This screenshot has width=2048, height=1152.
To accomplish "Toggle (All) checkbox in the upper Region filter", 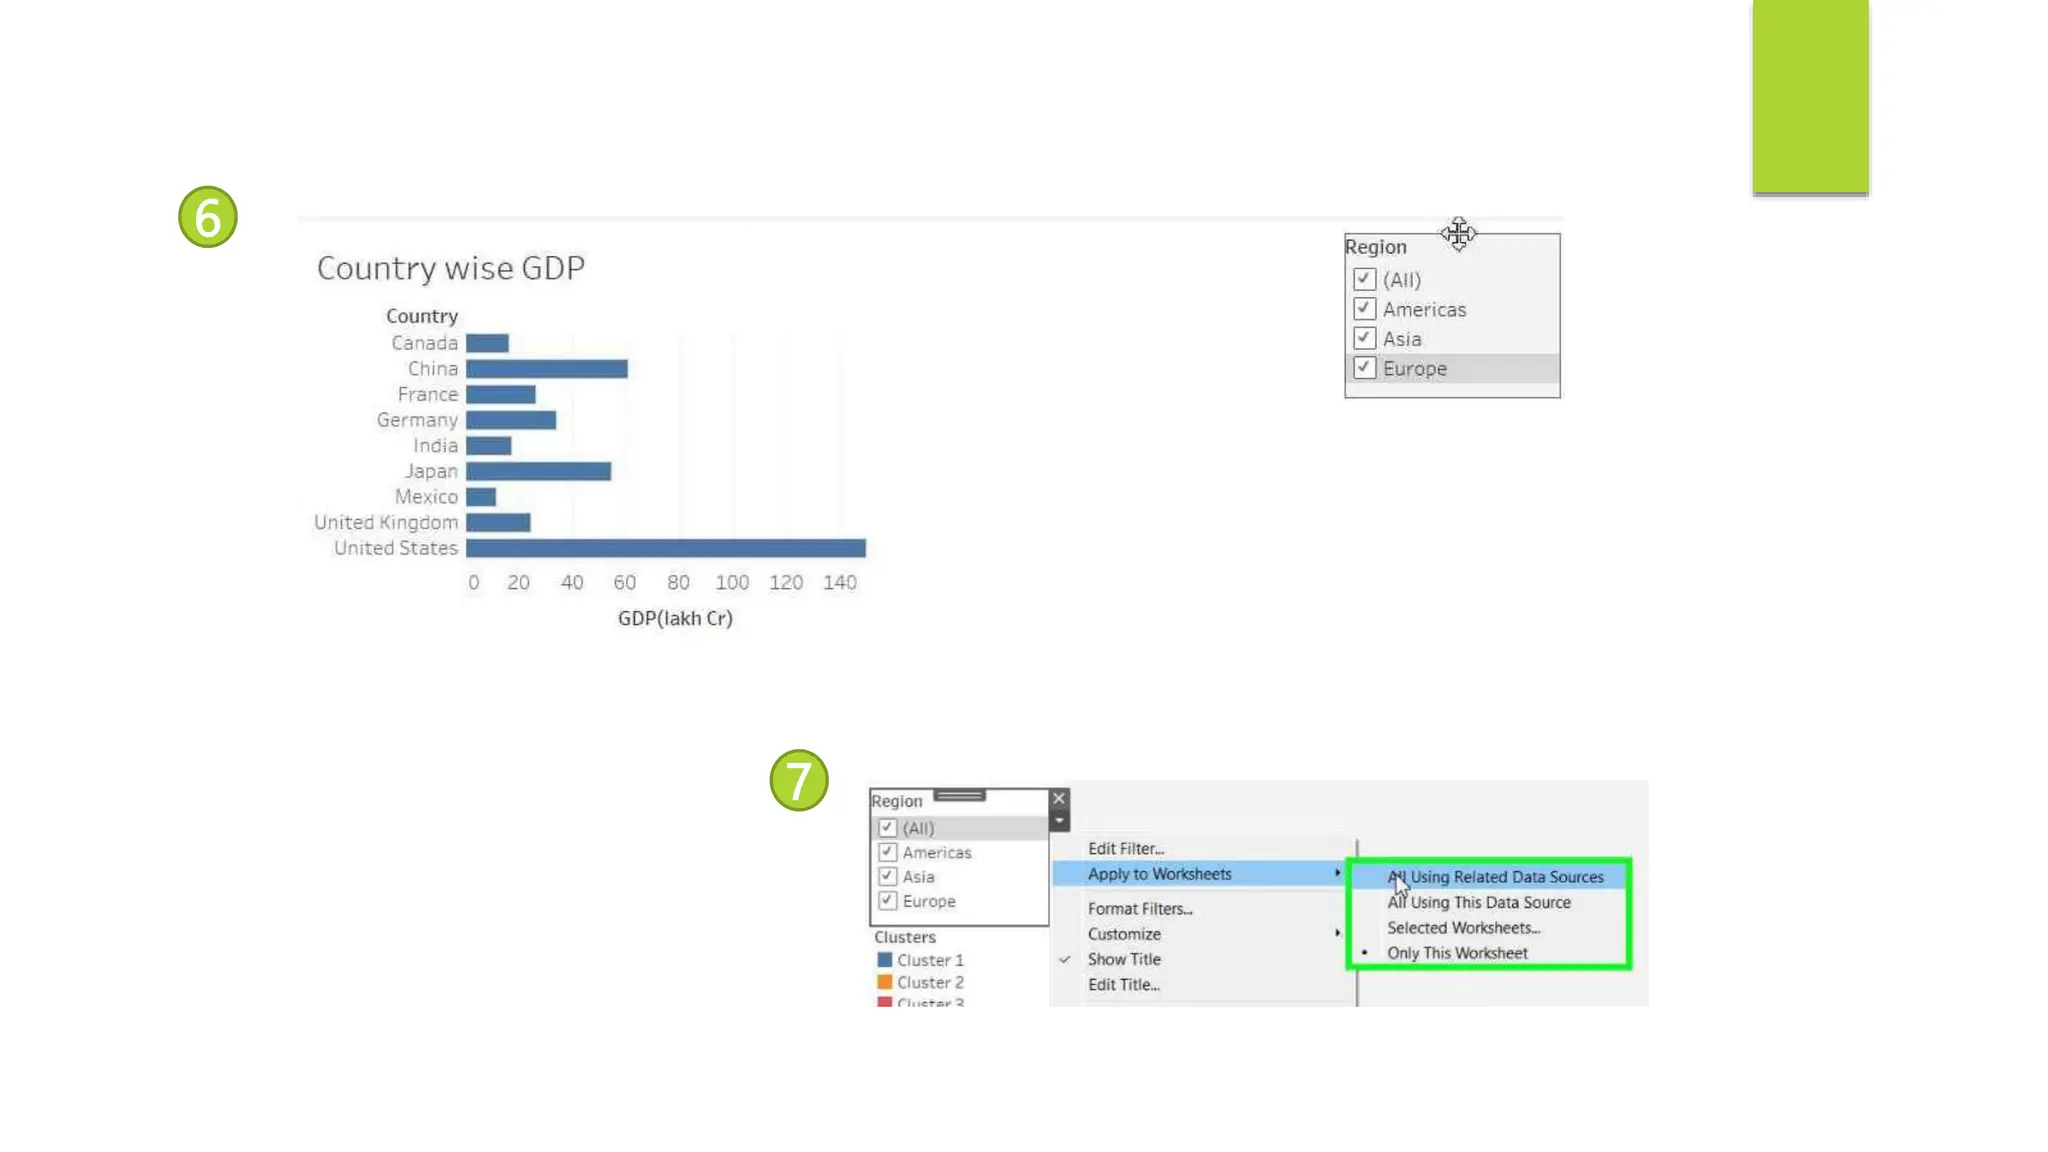I will [1364, 279].
